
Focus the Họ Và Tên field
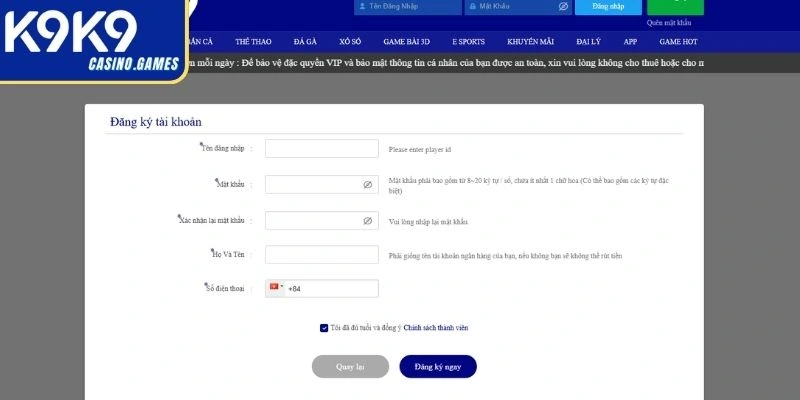pyautogui.click(x=322, y=255)
